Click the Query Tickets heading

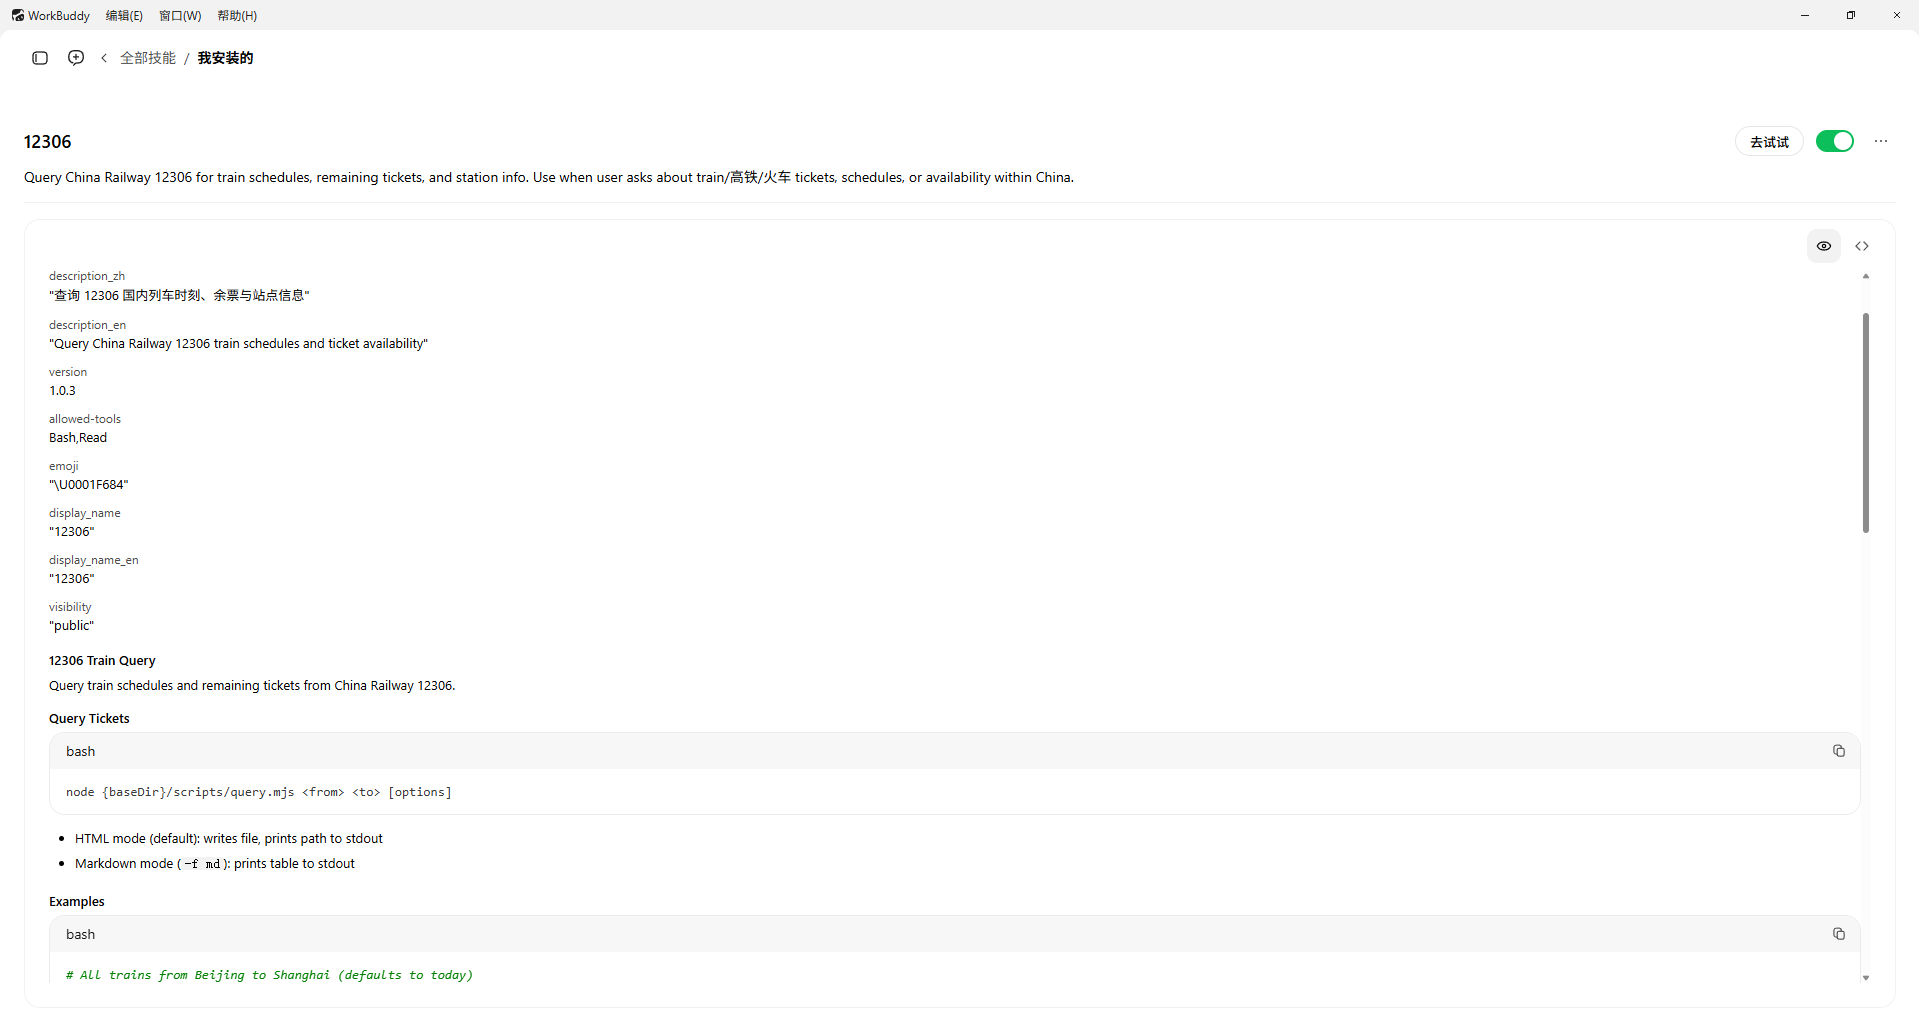pos(89,719)
